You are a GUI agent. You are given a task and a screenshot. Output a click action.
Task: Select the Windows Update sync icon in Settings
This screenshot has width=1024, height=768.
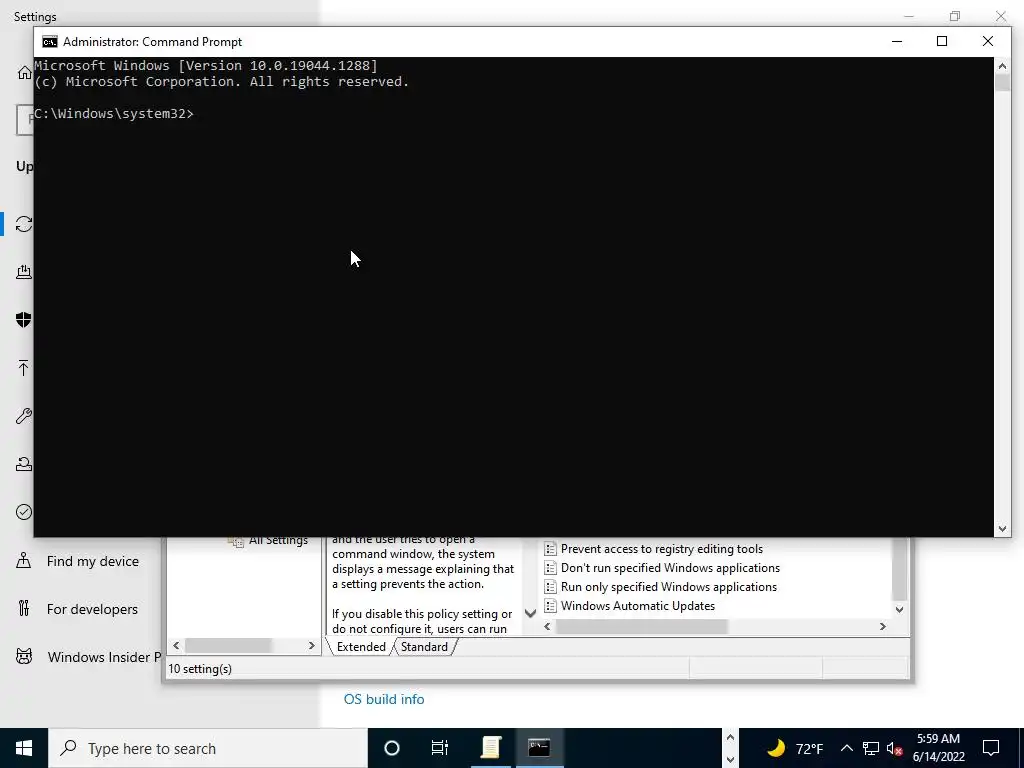click(24, 224)
